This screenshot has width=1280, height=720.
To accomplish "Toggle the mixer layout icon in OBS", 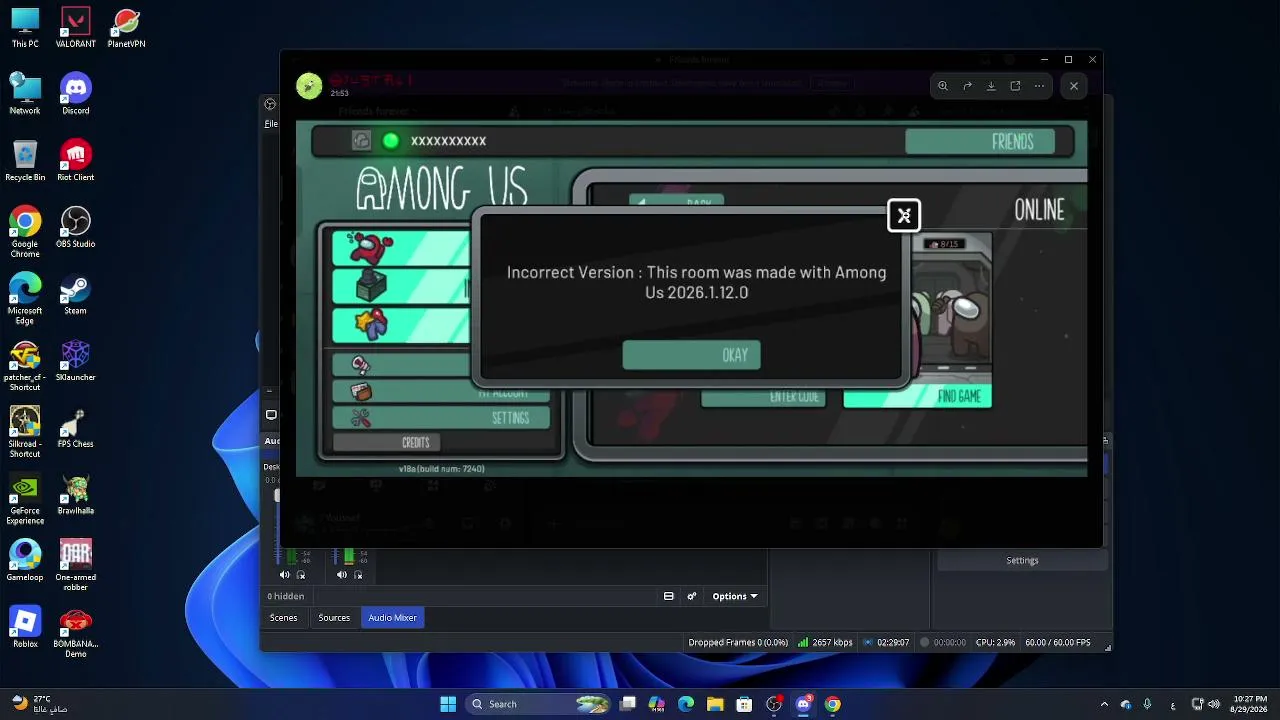I will coord(669,597).
